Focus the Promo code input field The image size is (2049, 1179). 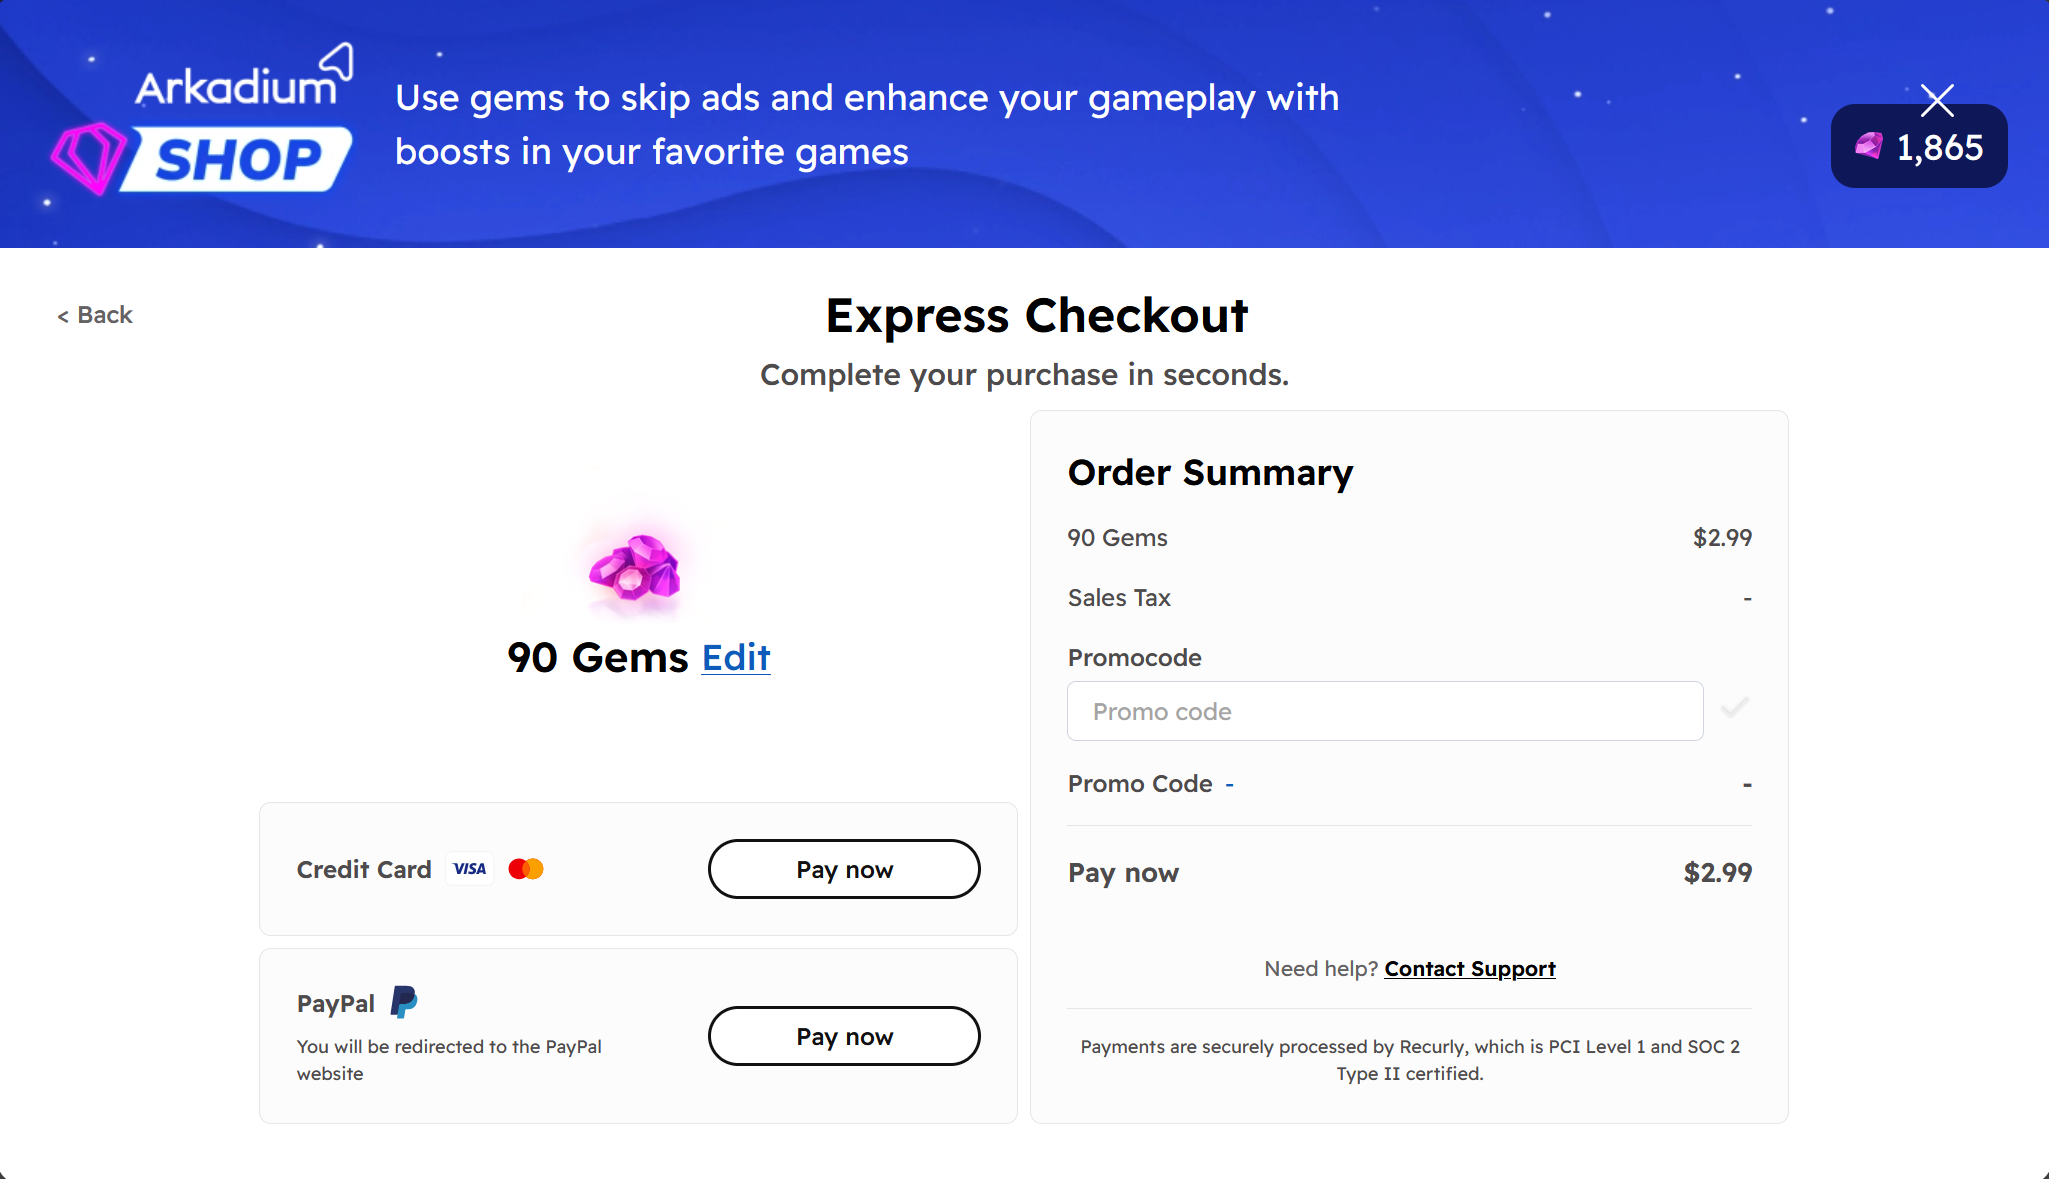coord(1385,711)
